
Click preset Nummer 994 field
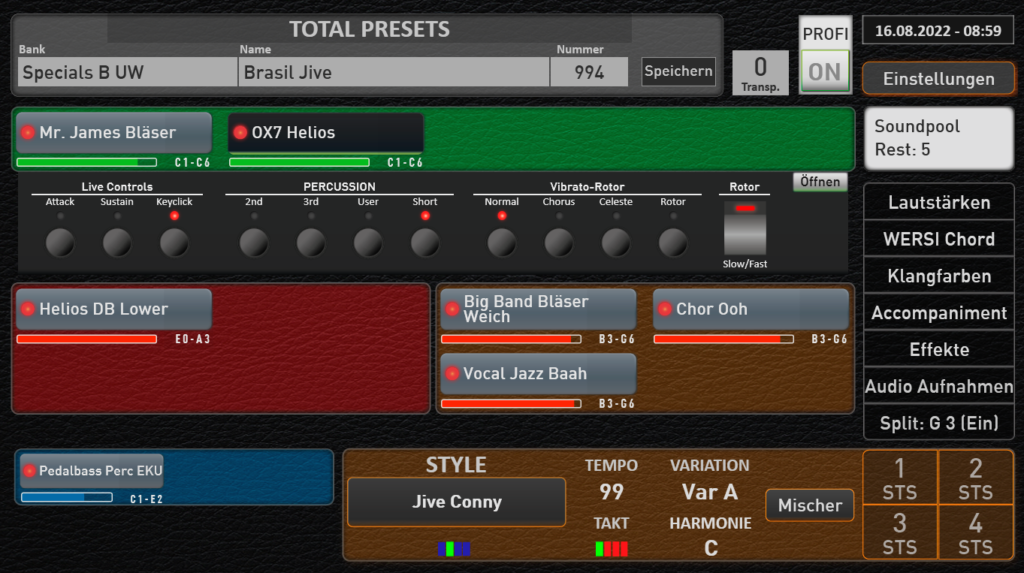tap(589, 72)
